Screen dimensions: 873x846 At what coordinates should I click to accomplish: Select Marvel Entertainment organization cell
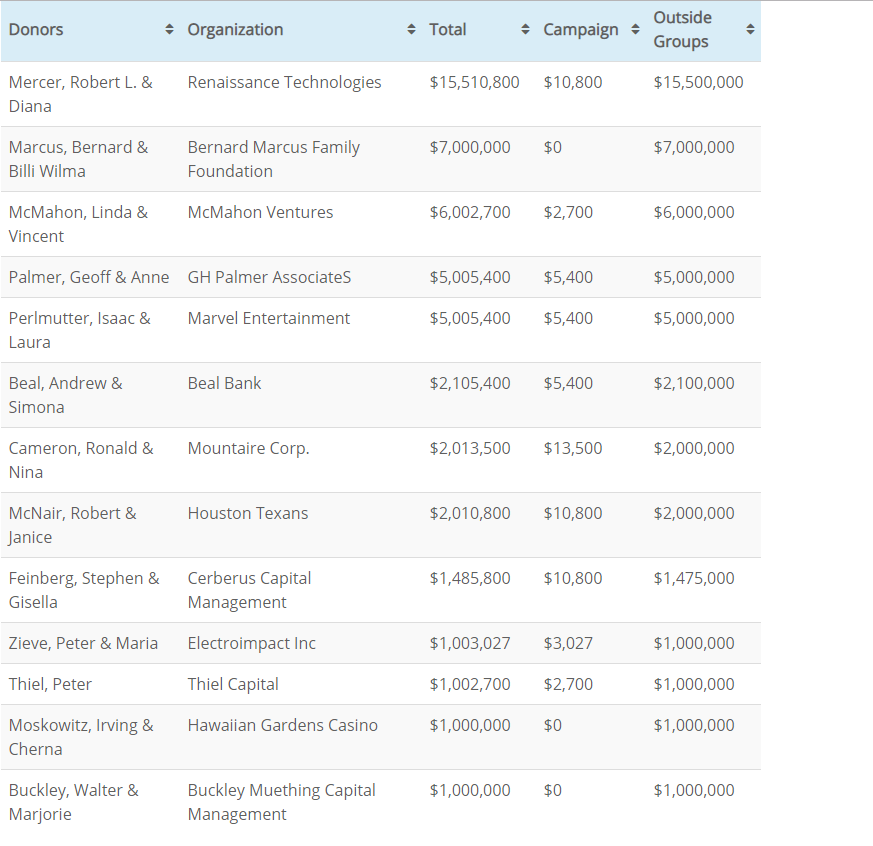click(269, 318)
